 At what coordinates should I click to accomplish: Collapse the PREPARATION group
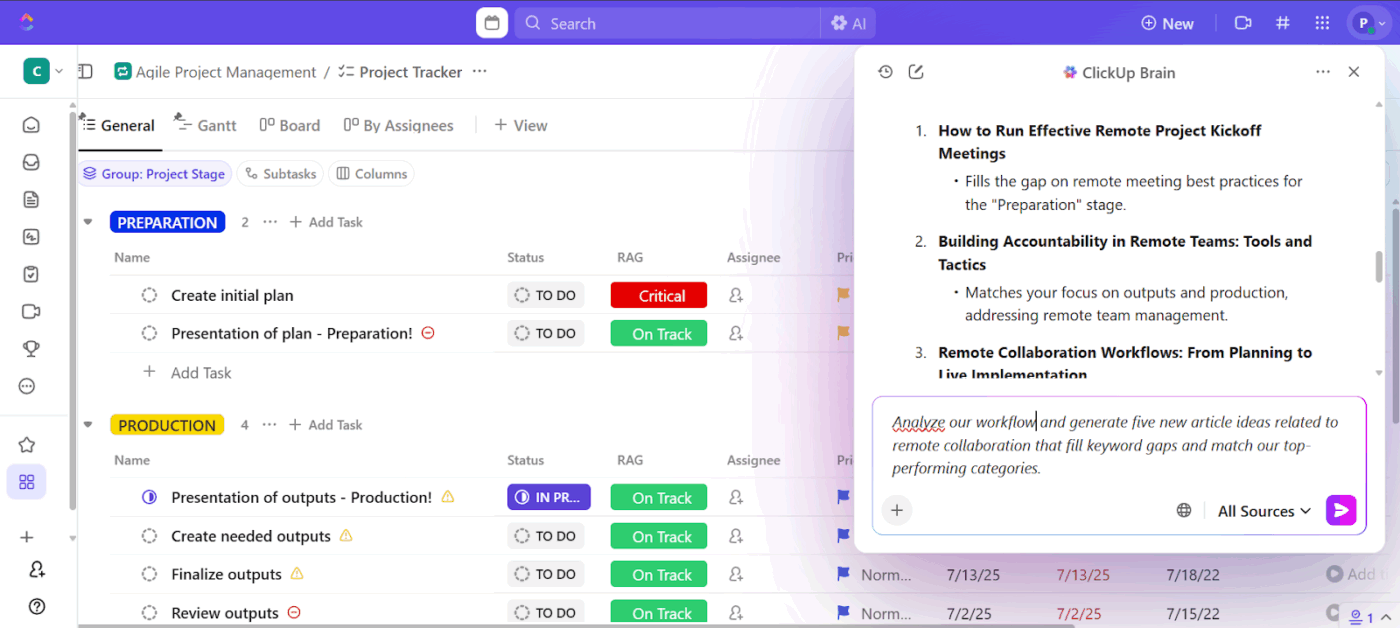point(88,221)
